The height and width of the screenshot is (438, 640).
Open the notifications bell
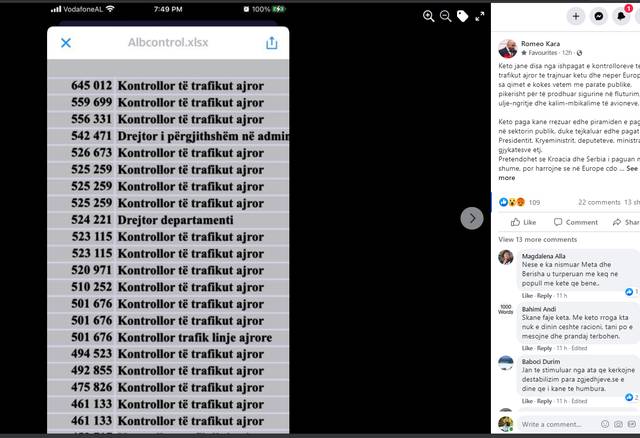pos(621,16)
